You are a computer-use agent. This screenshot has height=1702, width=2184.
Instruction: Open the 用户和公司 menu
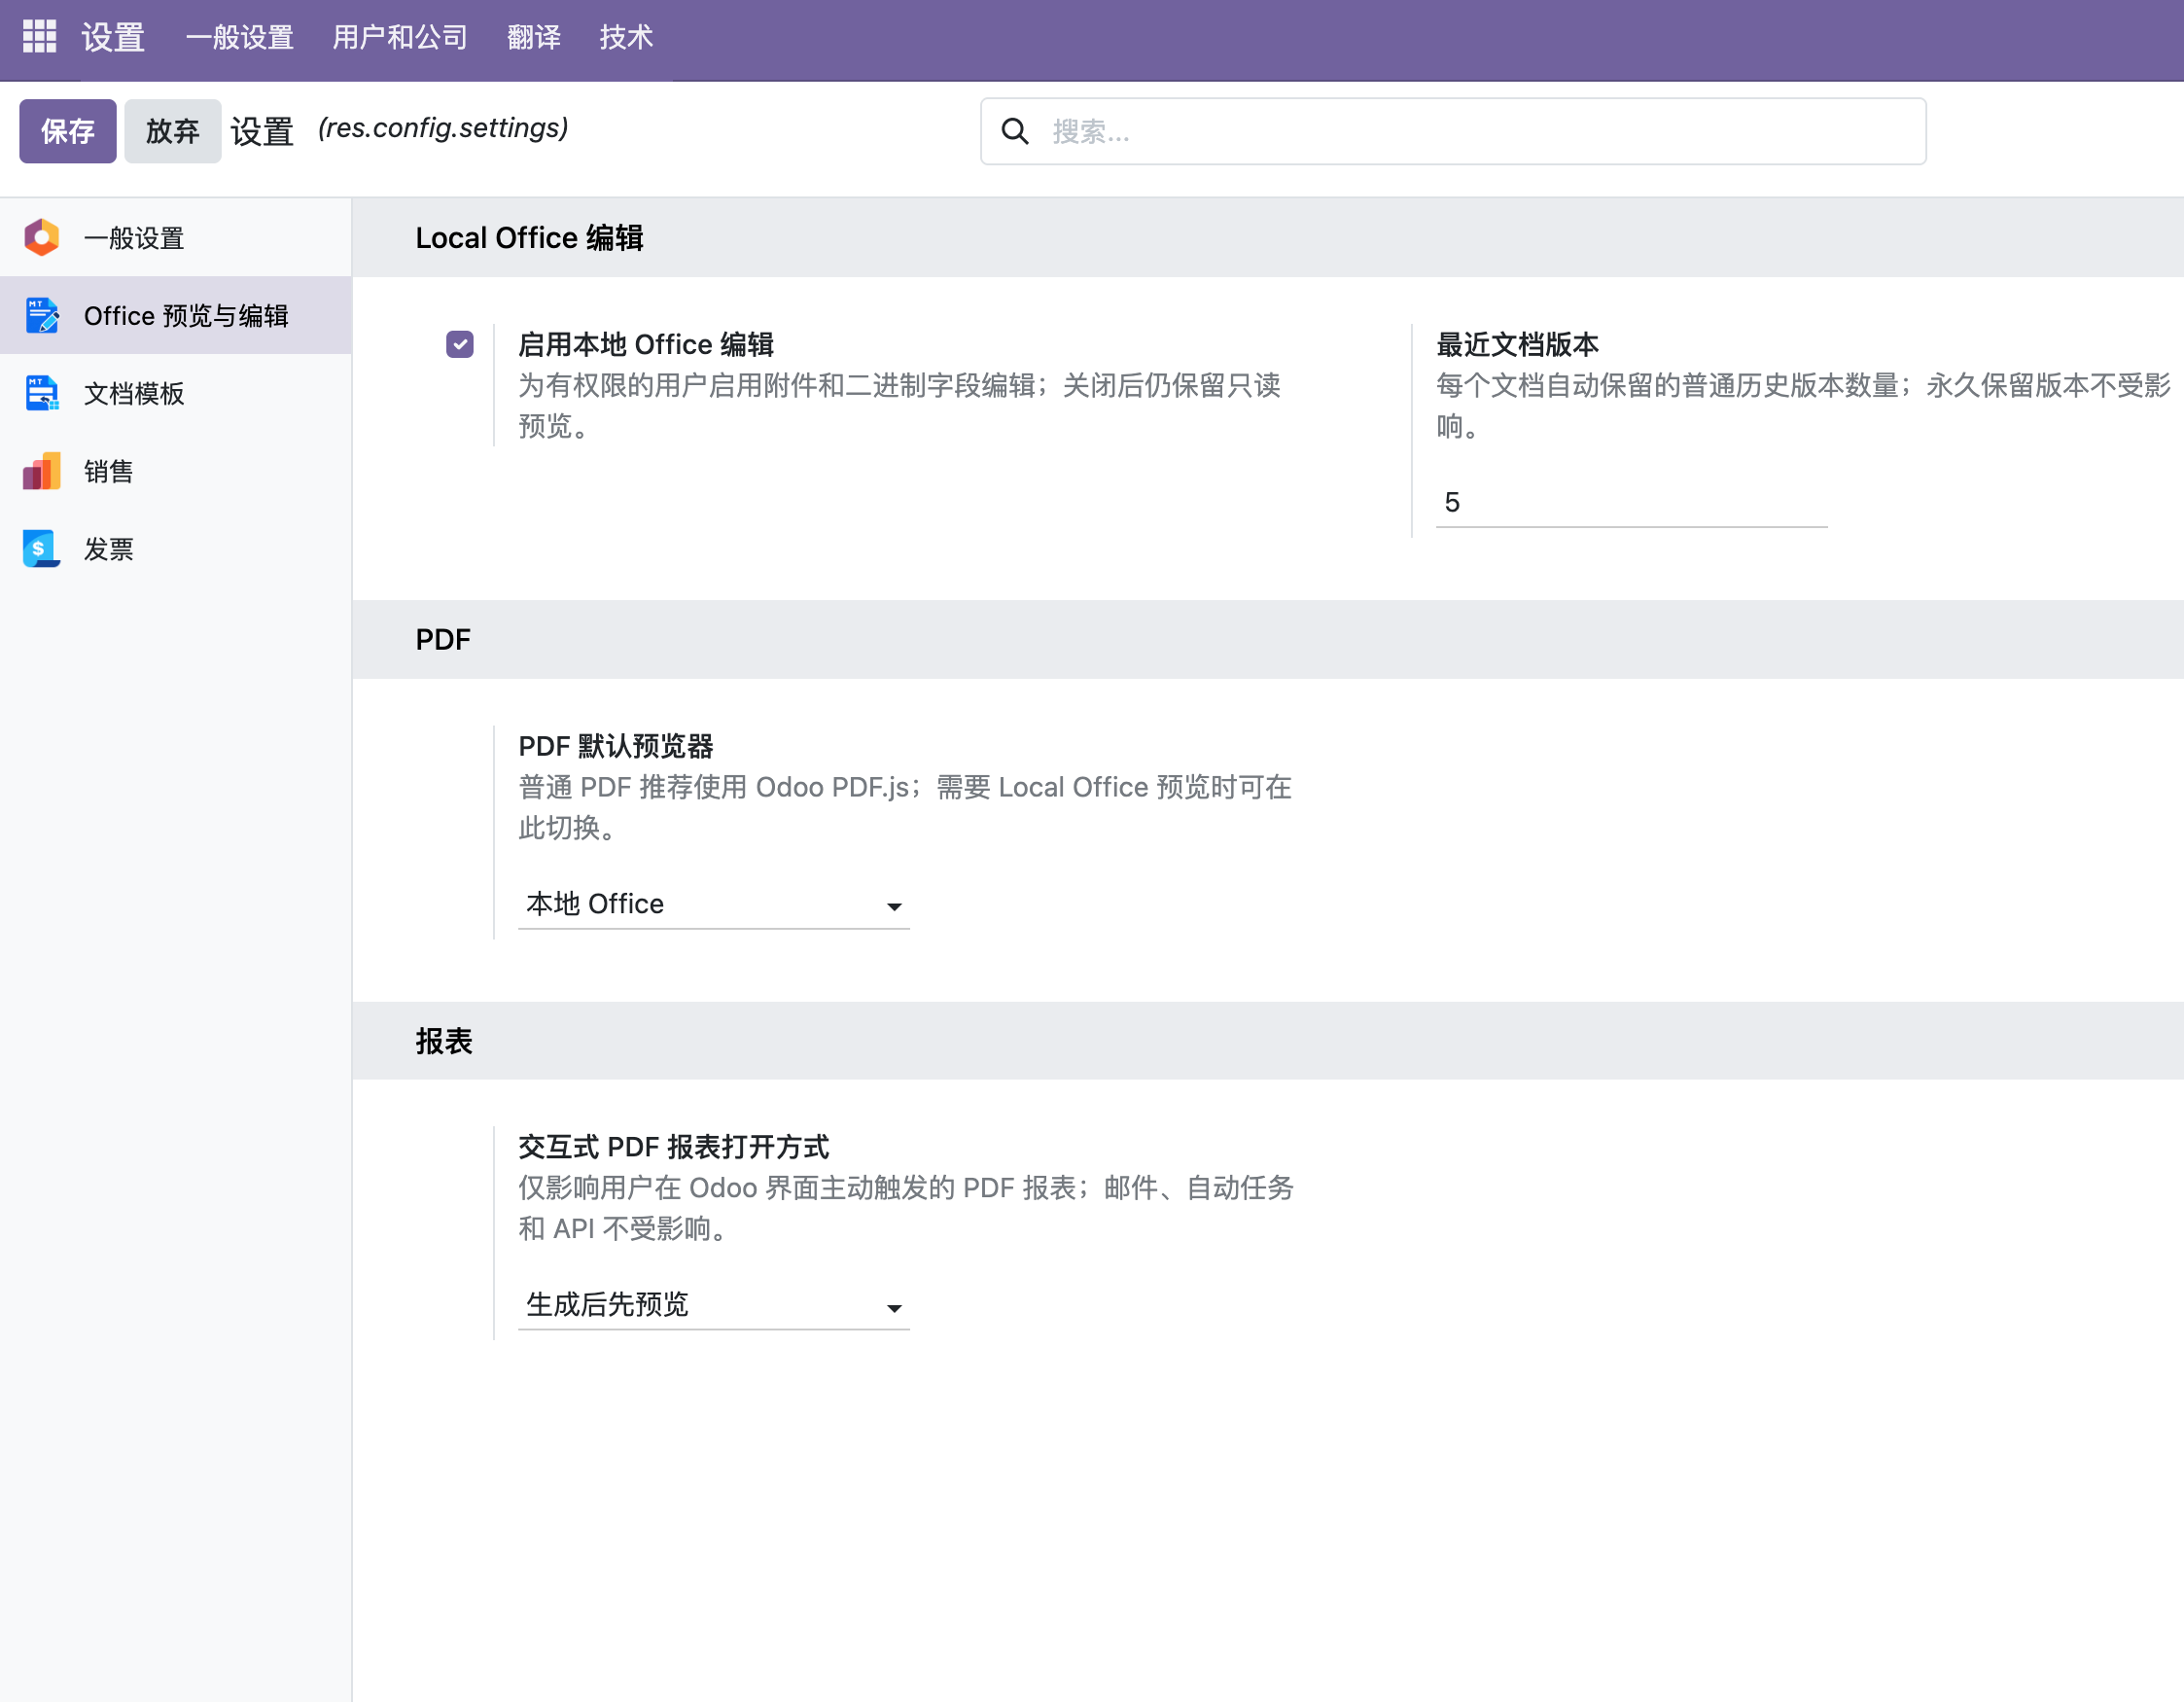click(x=400, y=38)
